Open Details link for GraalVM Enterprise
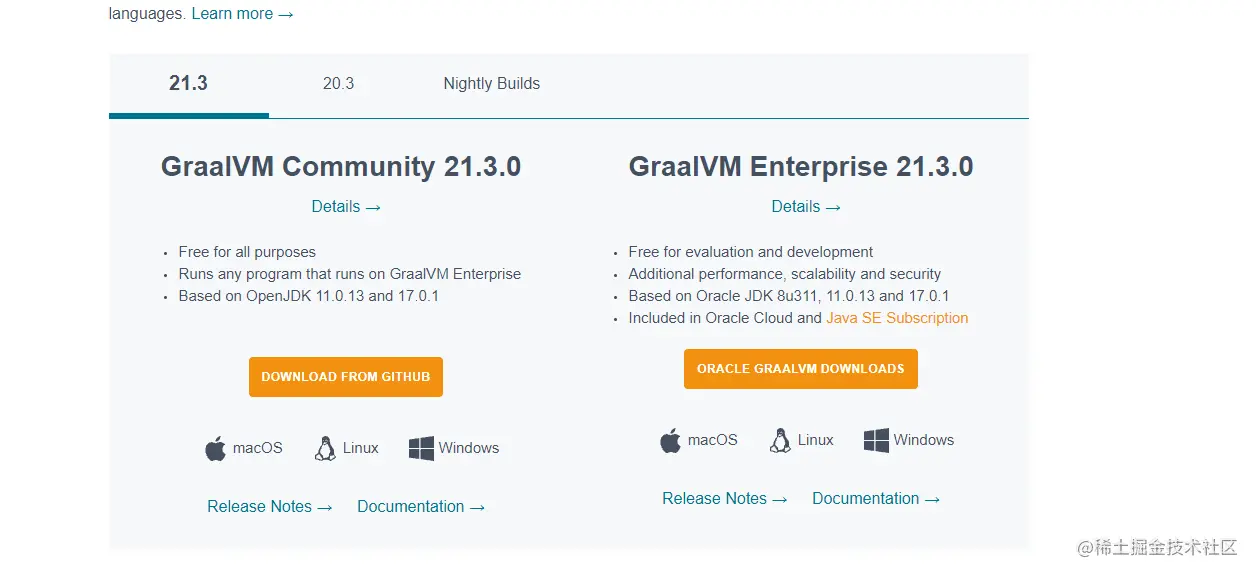1256x576 pixels. (x=806, y=207)
